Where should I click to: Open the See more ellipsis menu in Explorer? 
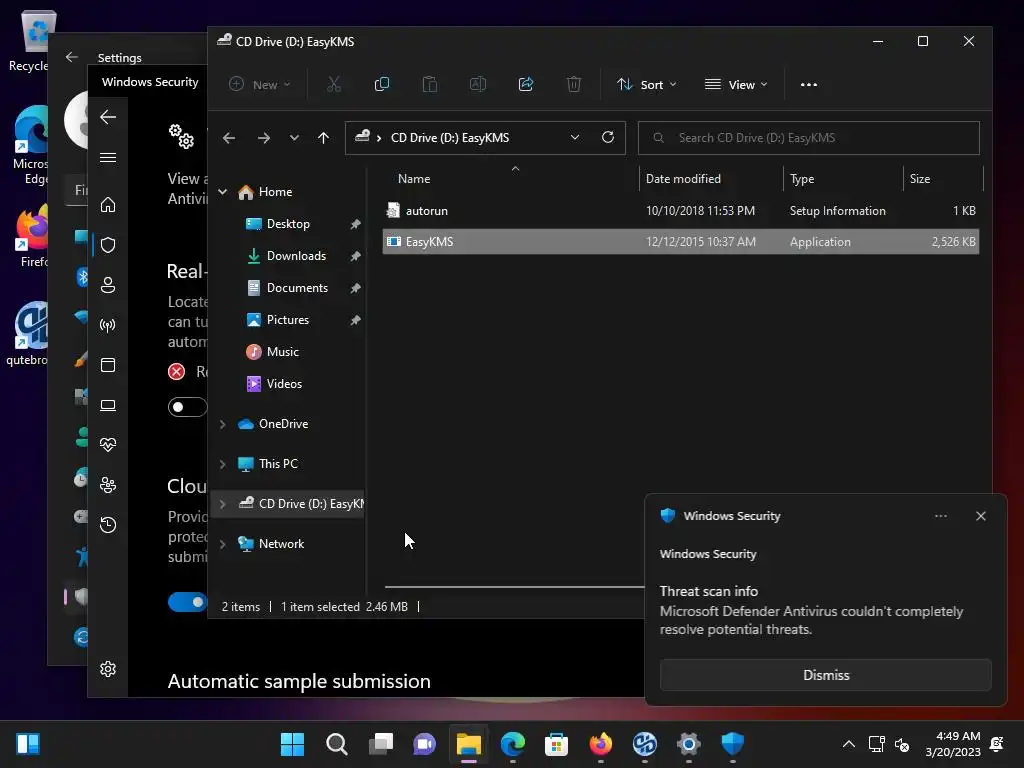click(x=808, y=84)
